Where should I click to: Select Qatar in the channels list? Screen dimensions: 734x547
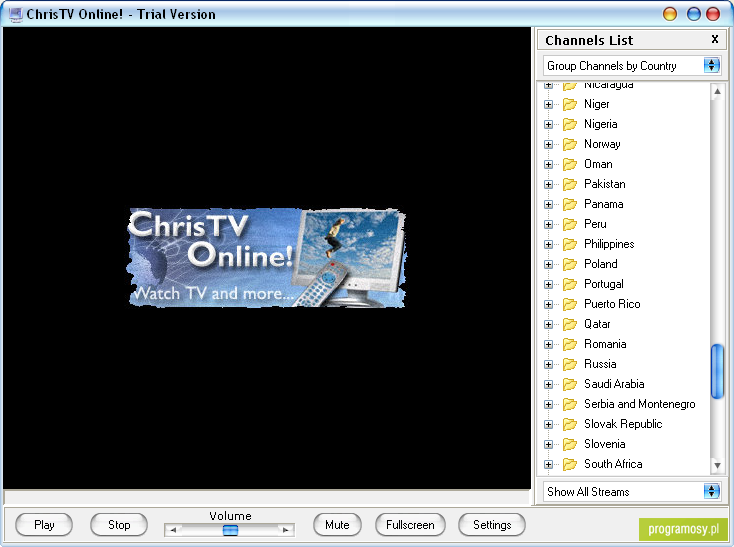597,324
